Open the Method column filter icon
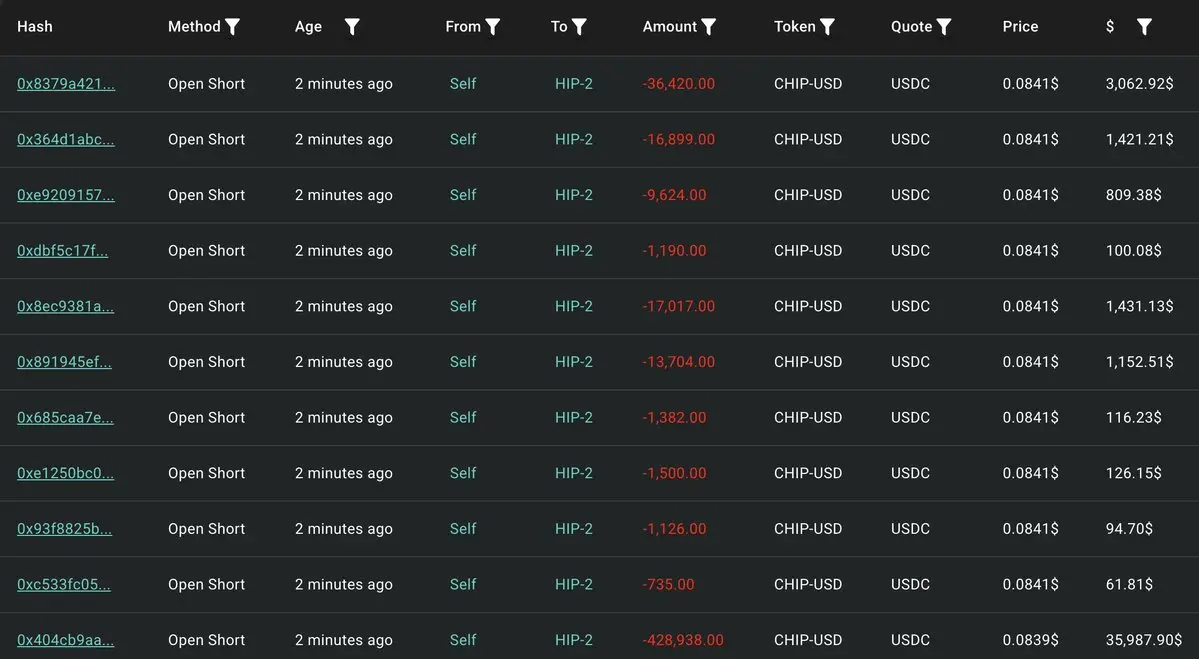 coord(232,27)
